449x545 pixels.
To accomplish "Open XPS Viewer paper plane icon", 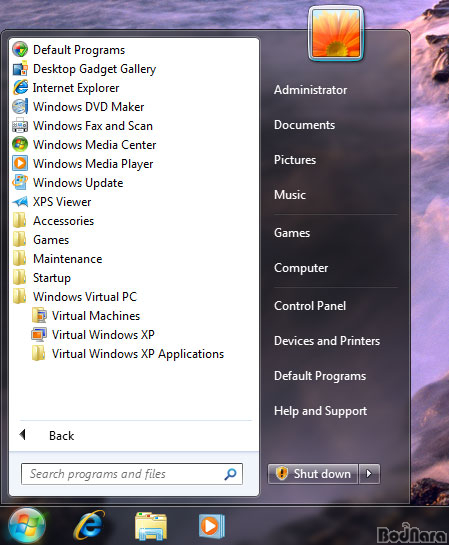I will click(x=20, y=202).
